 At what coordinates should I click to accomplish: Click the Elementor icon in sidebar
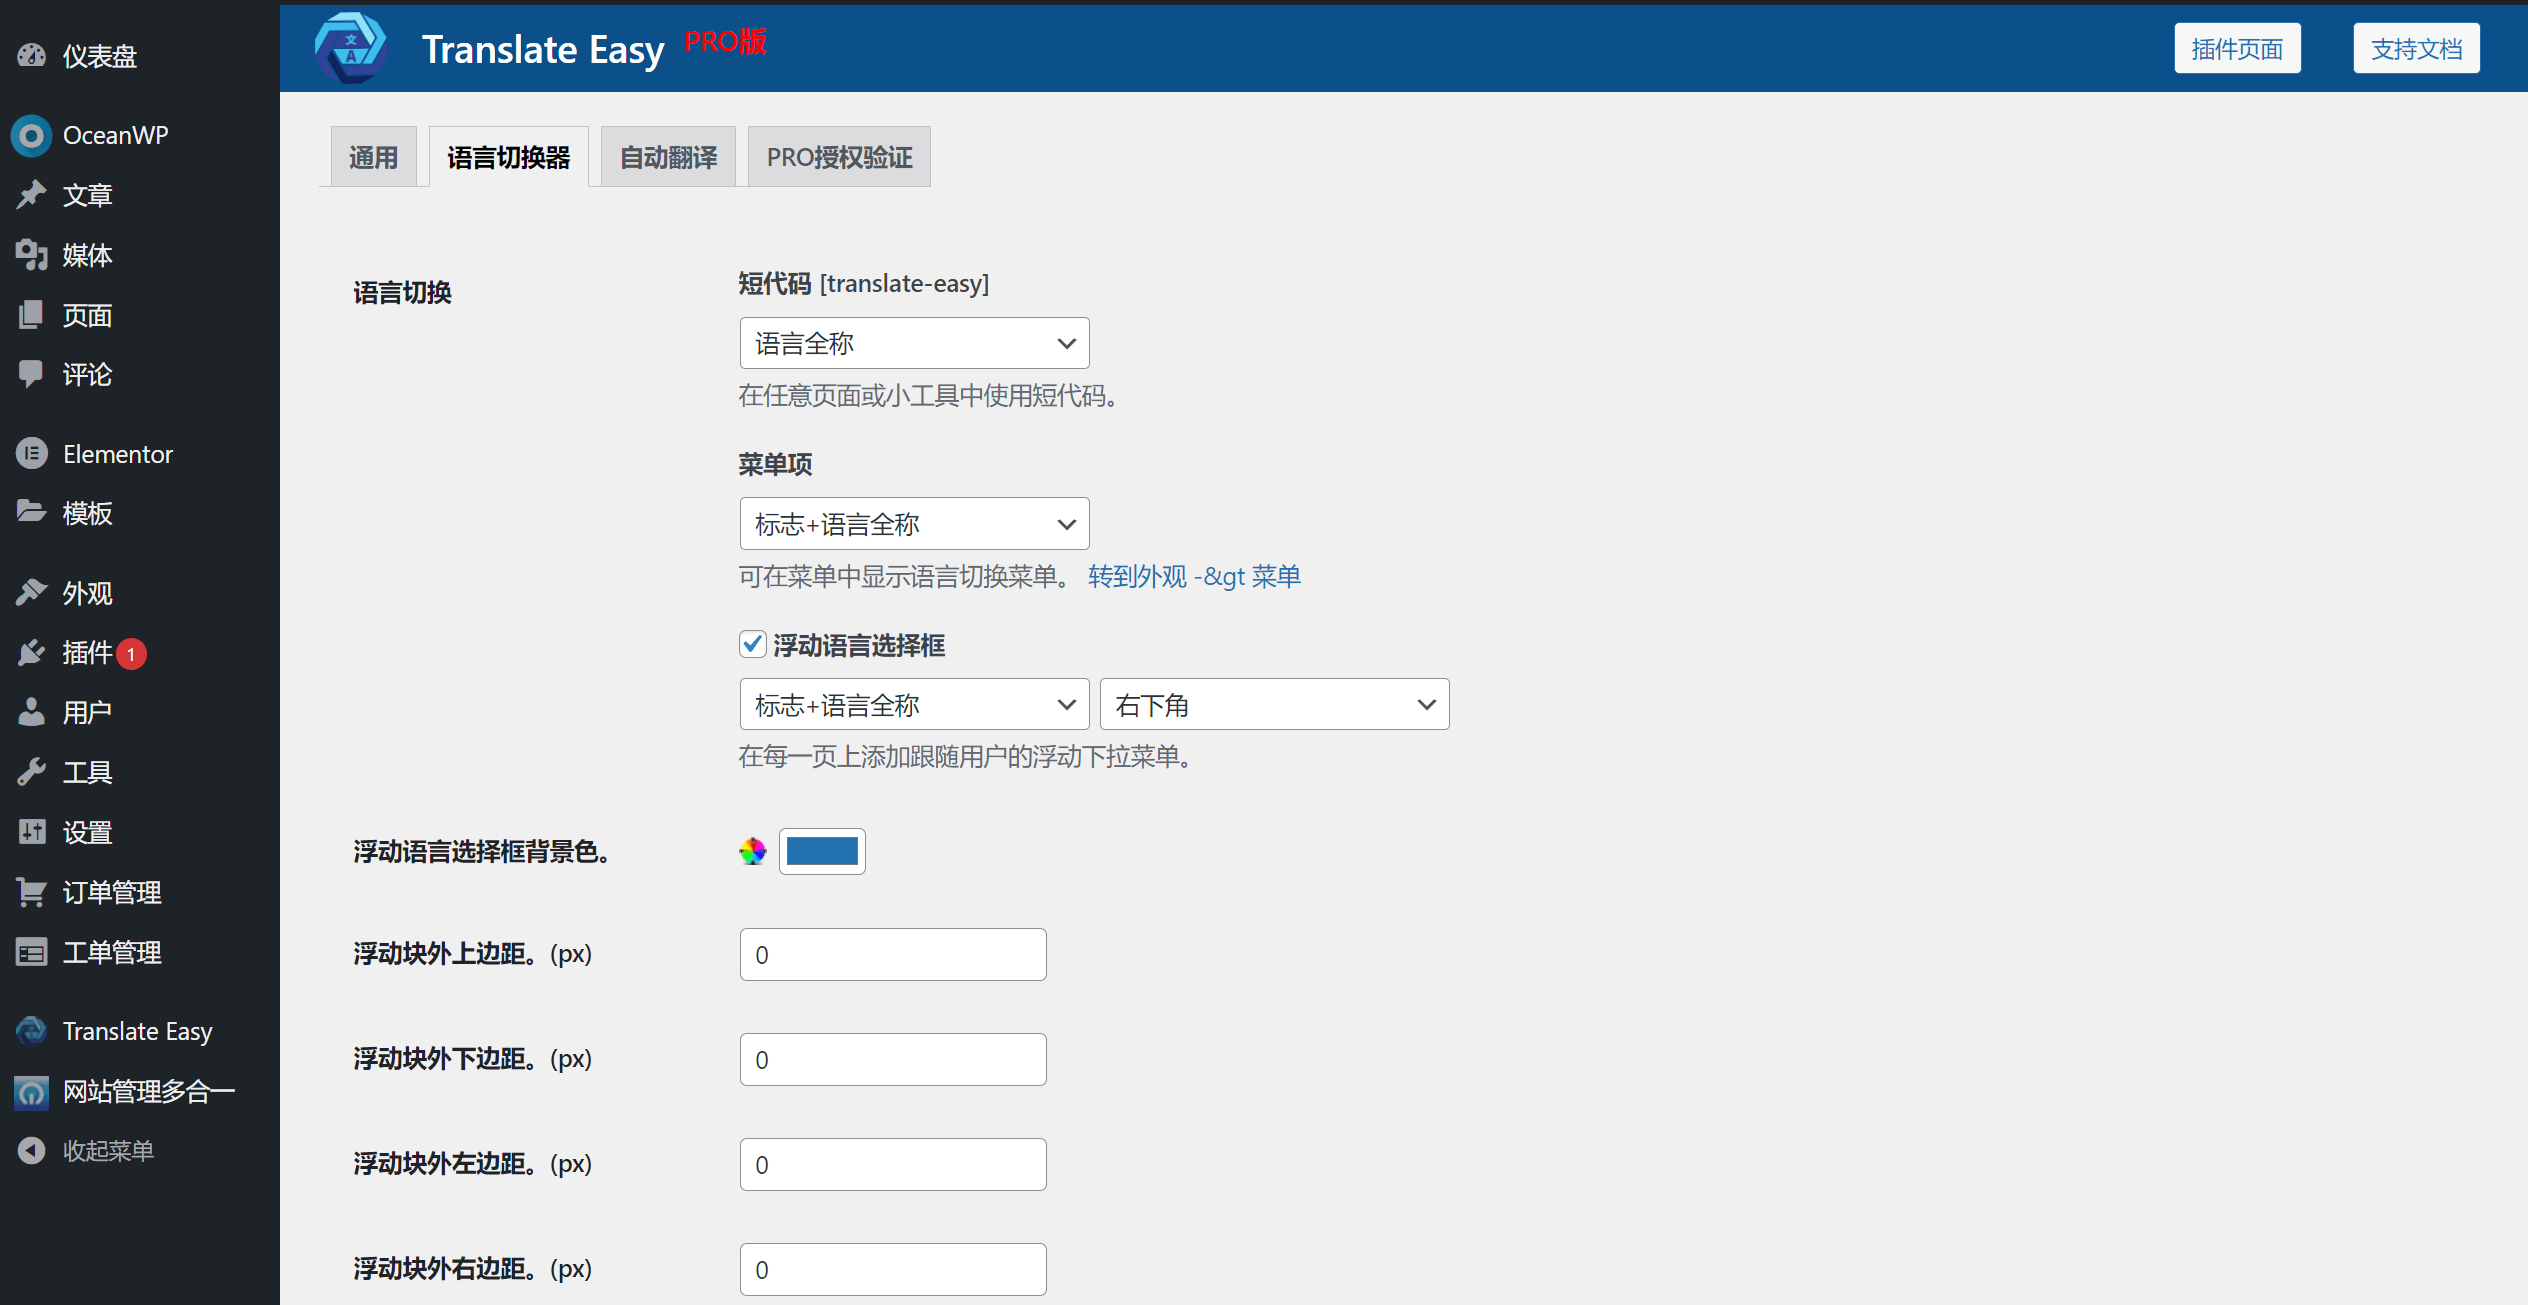[33, 451]
